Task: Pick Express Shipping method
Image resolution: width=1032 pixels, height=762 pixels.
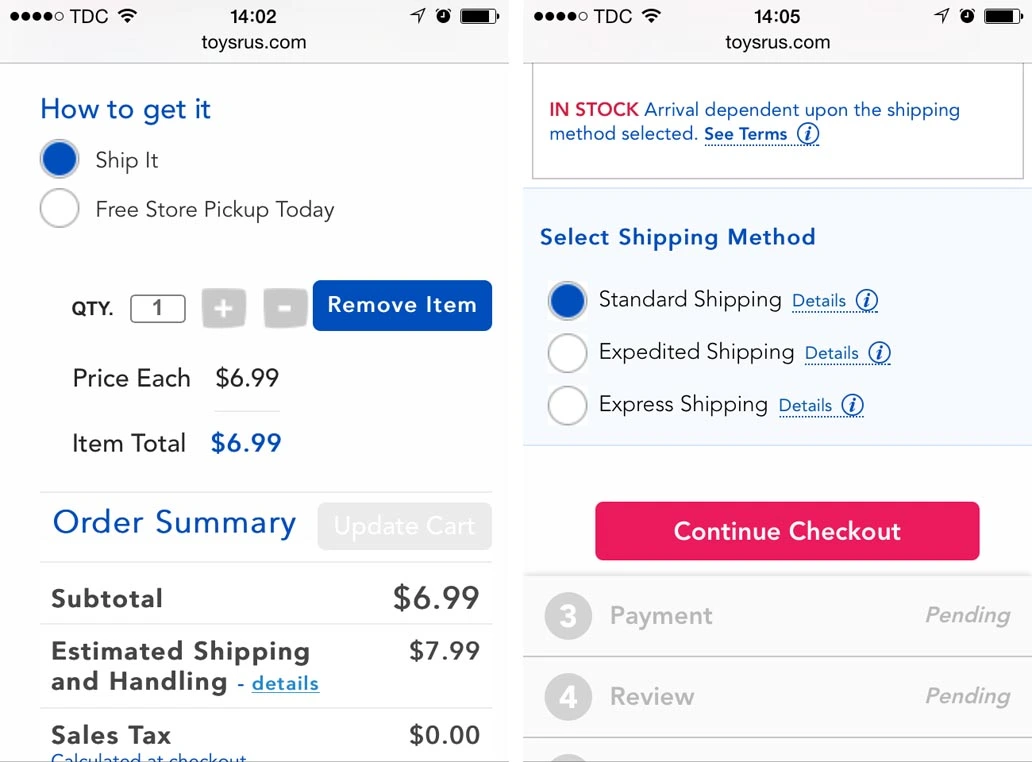Action: click(x=568, y=405)
